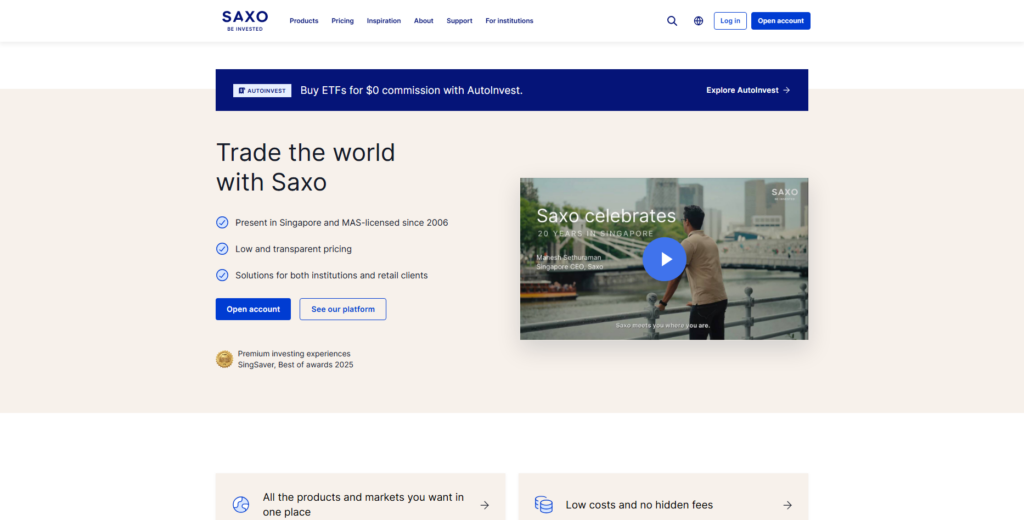
Task: Open the Pricing menu
Action: (x=342, y=21)
